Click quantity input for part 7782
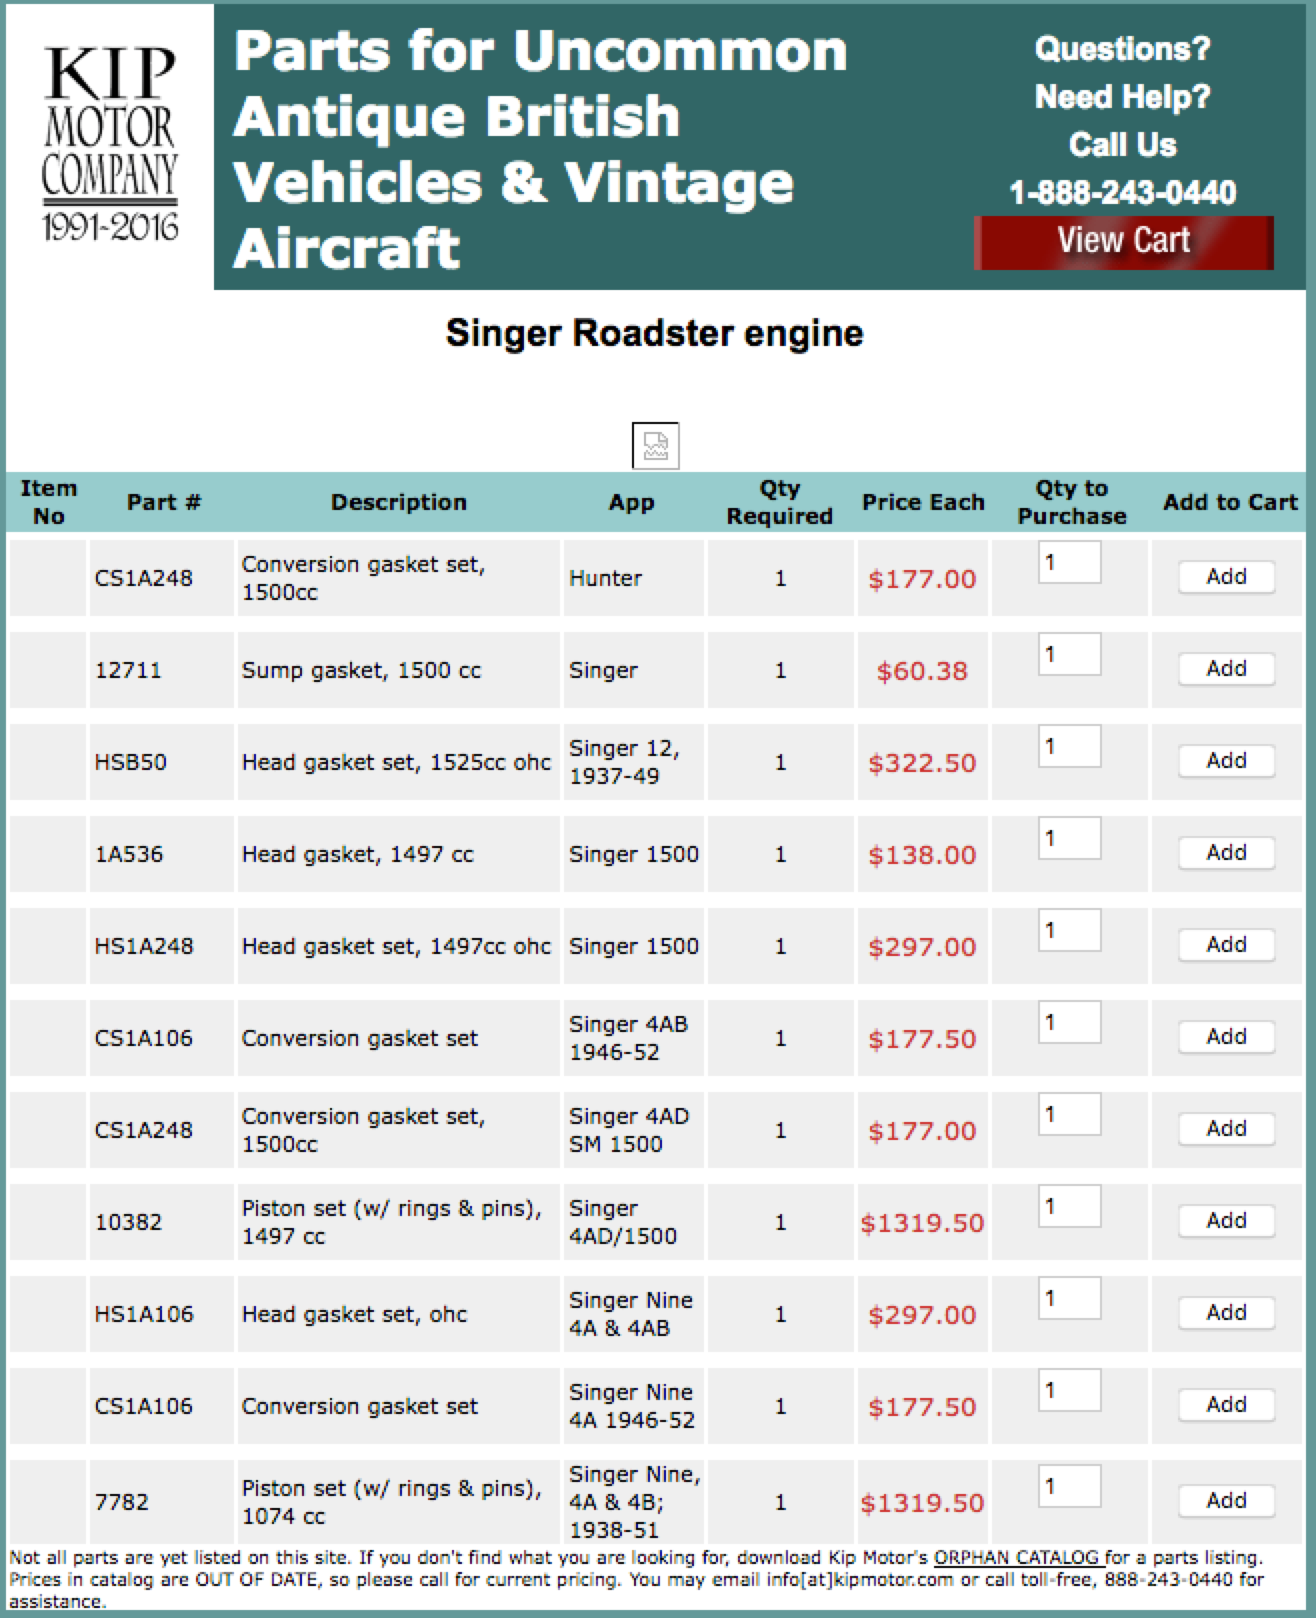 click(1069, 1487)
